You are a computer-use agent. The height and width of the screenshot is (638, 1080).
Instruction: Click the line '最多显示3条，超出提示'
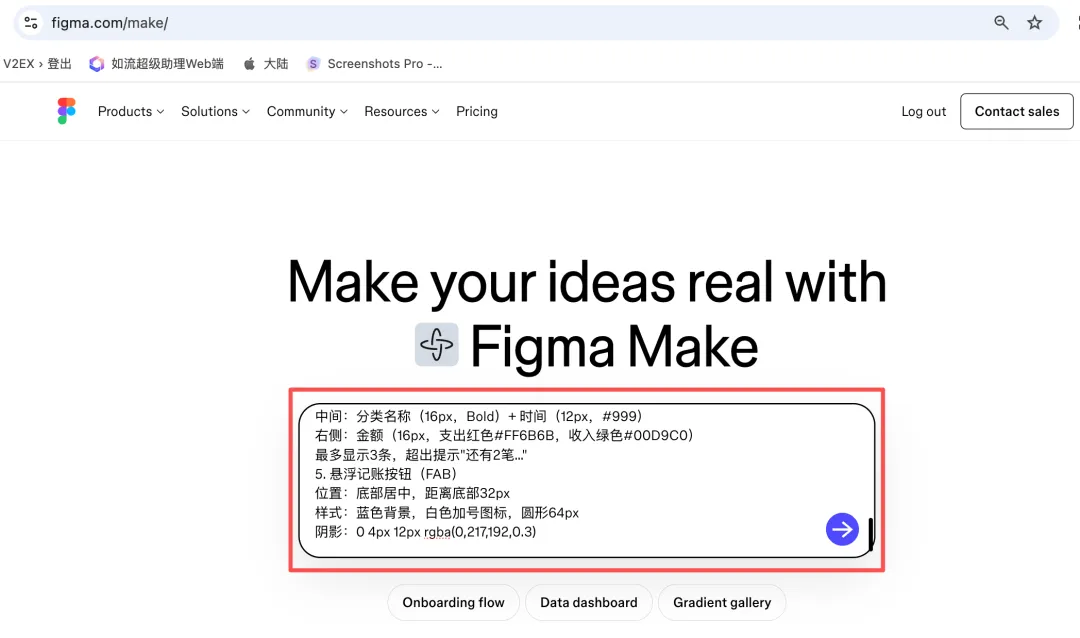click(x=421, y=455)
